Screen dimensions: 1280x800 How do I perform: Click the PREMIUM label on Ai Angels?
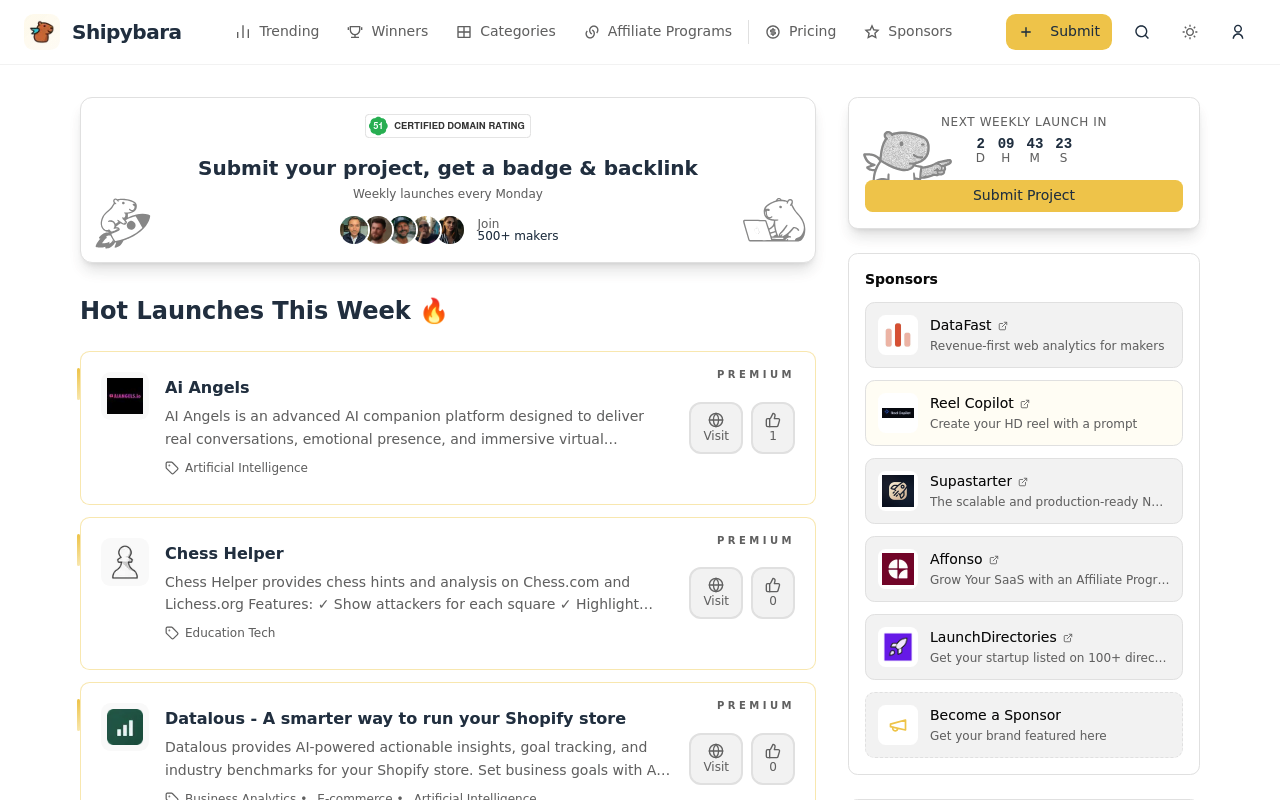pos(755,375)
